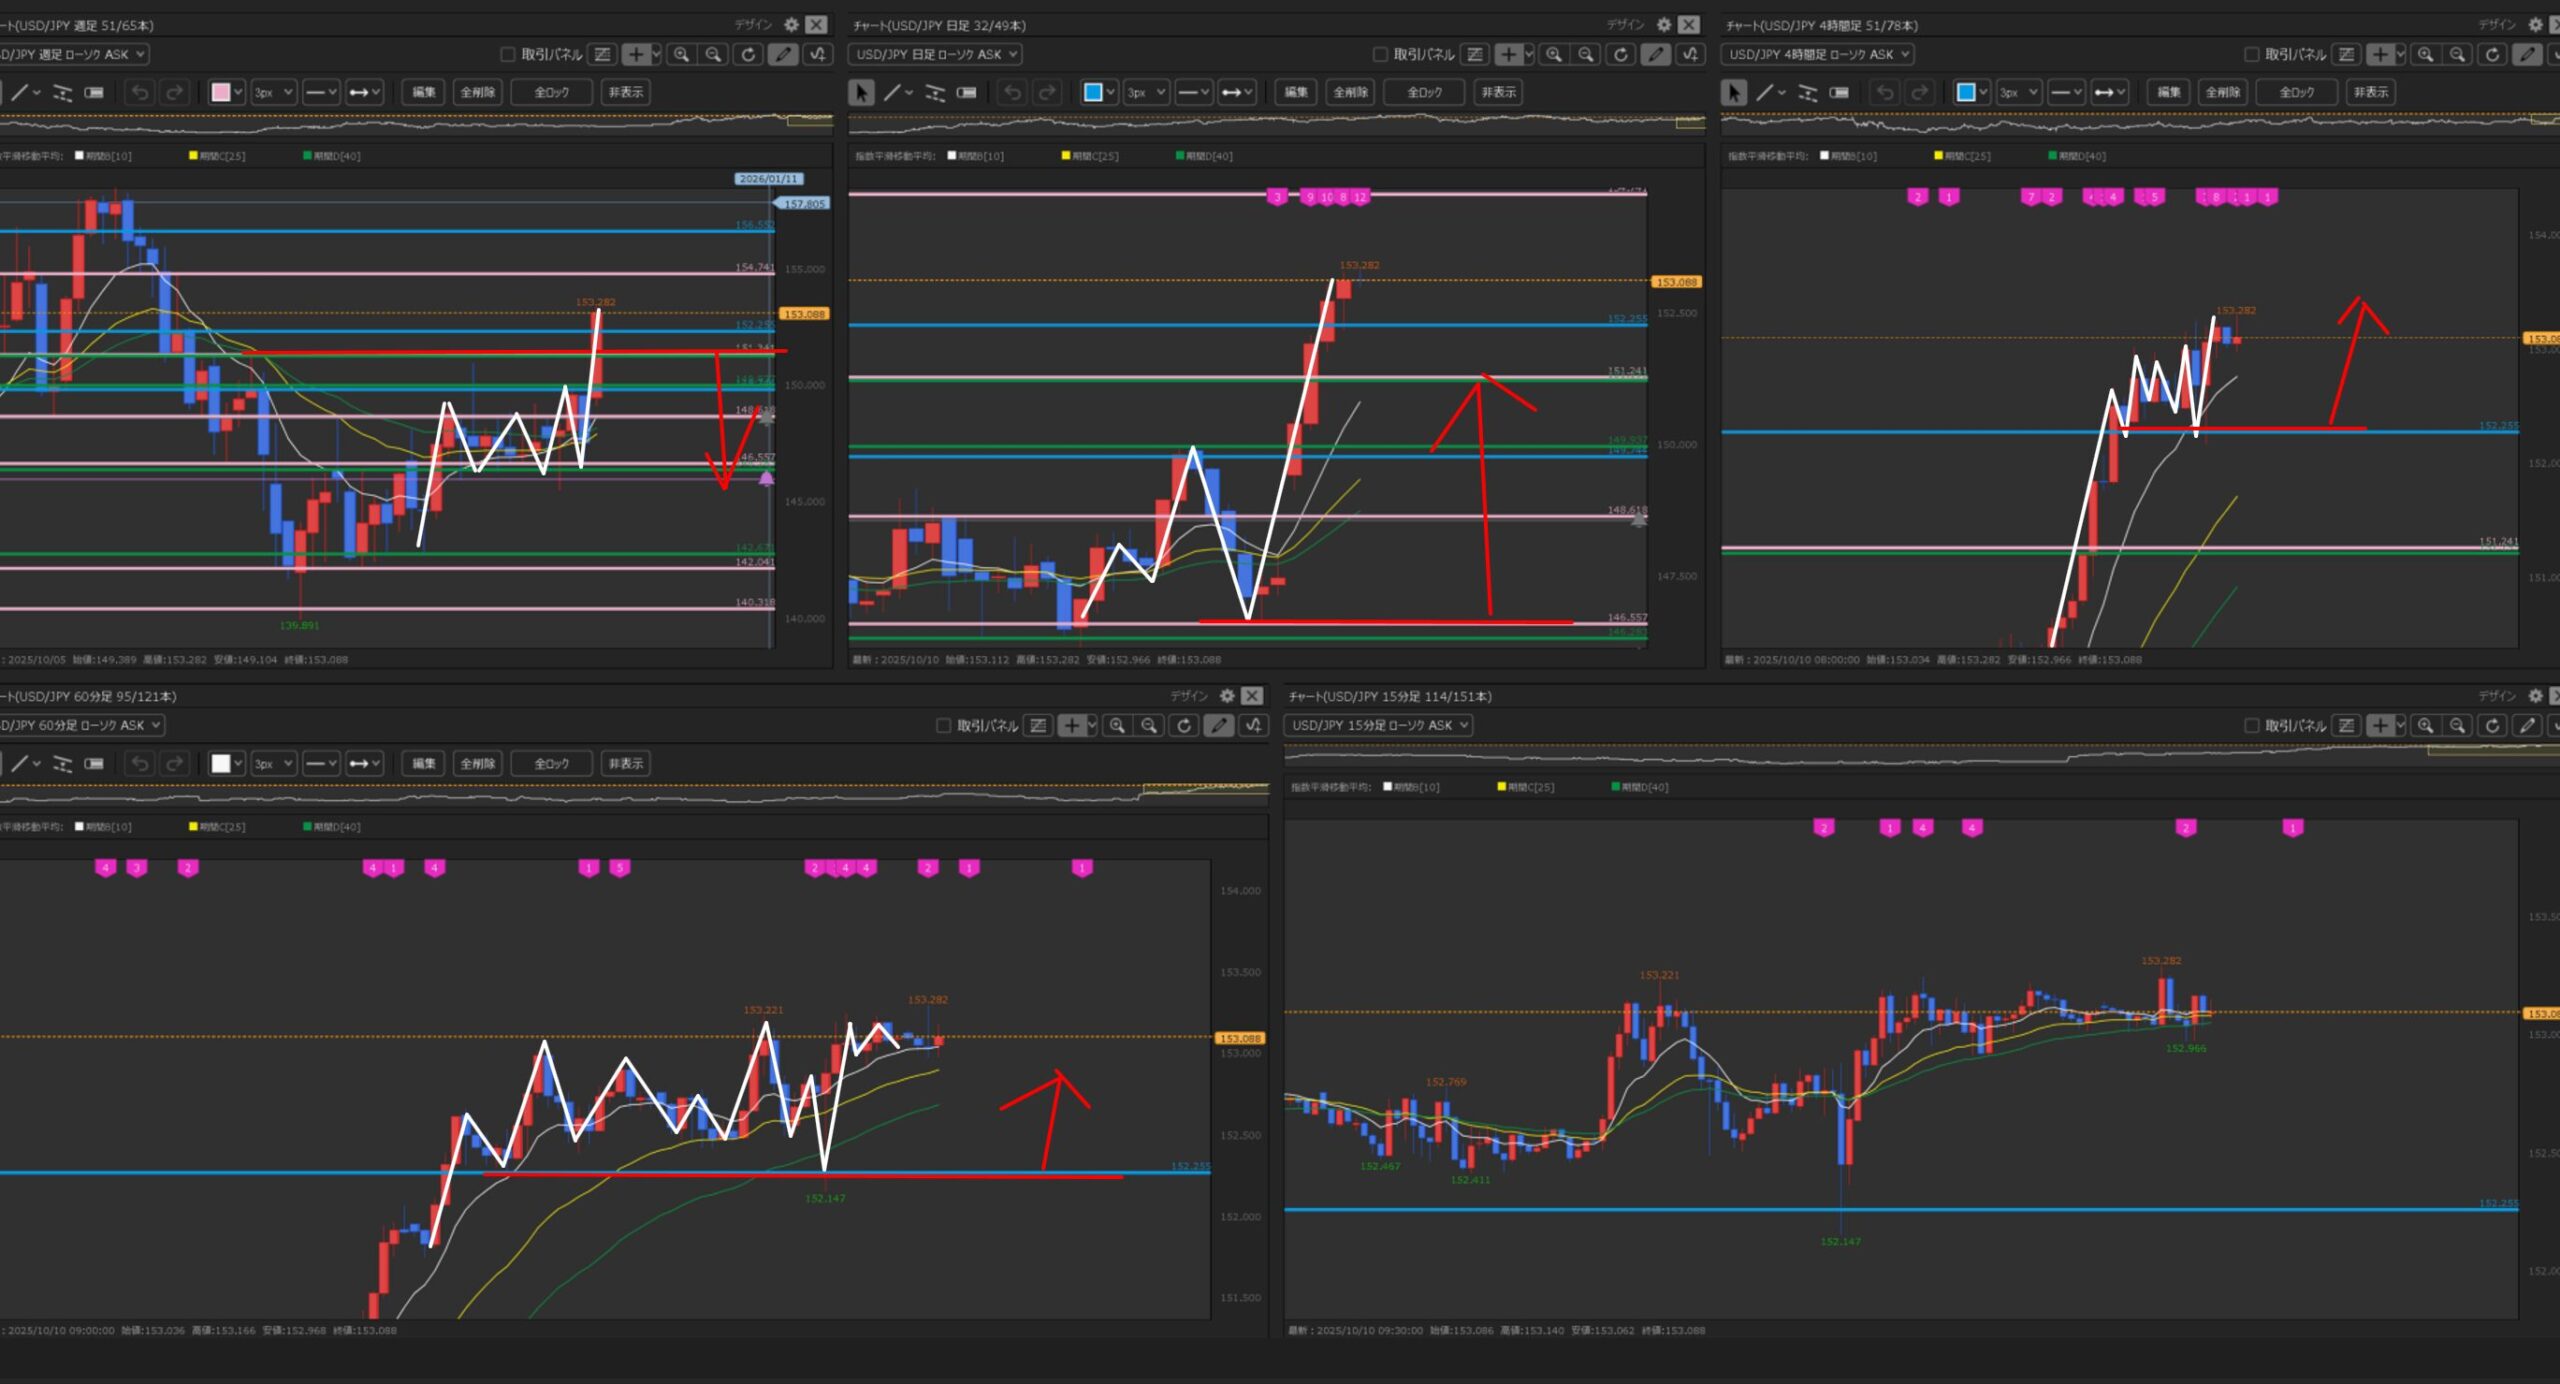The height and width of the screenshot is (1384, 2560).
Task: Open settings gear of 15-minute chart
Action: [2535, 696]
